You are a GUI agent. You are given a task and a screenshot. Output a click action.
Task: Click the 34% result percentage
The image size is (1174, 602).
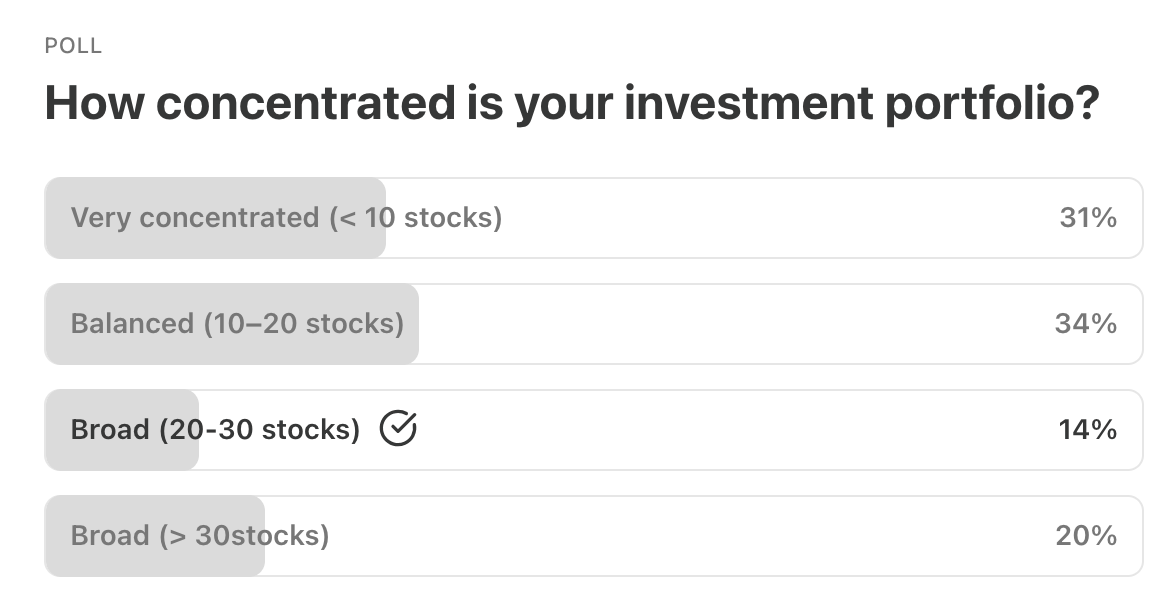(1085, 324)
